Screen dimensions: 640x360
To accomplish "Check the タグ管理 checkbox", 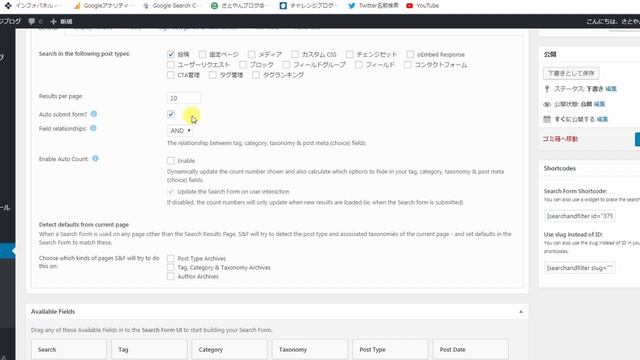I will click(x=213, y=75).
